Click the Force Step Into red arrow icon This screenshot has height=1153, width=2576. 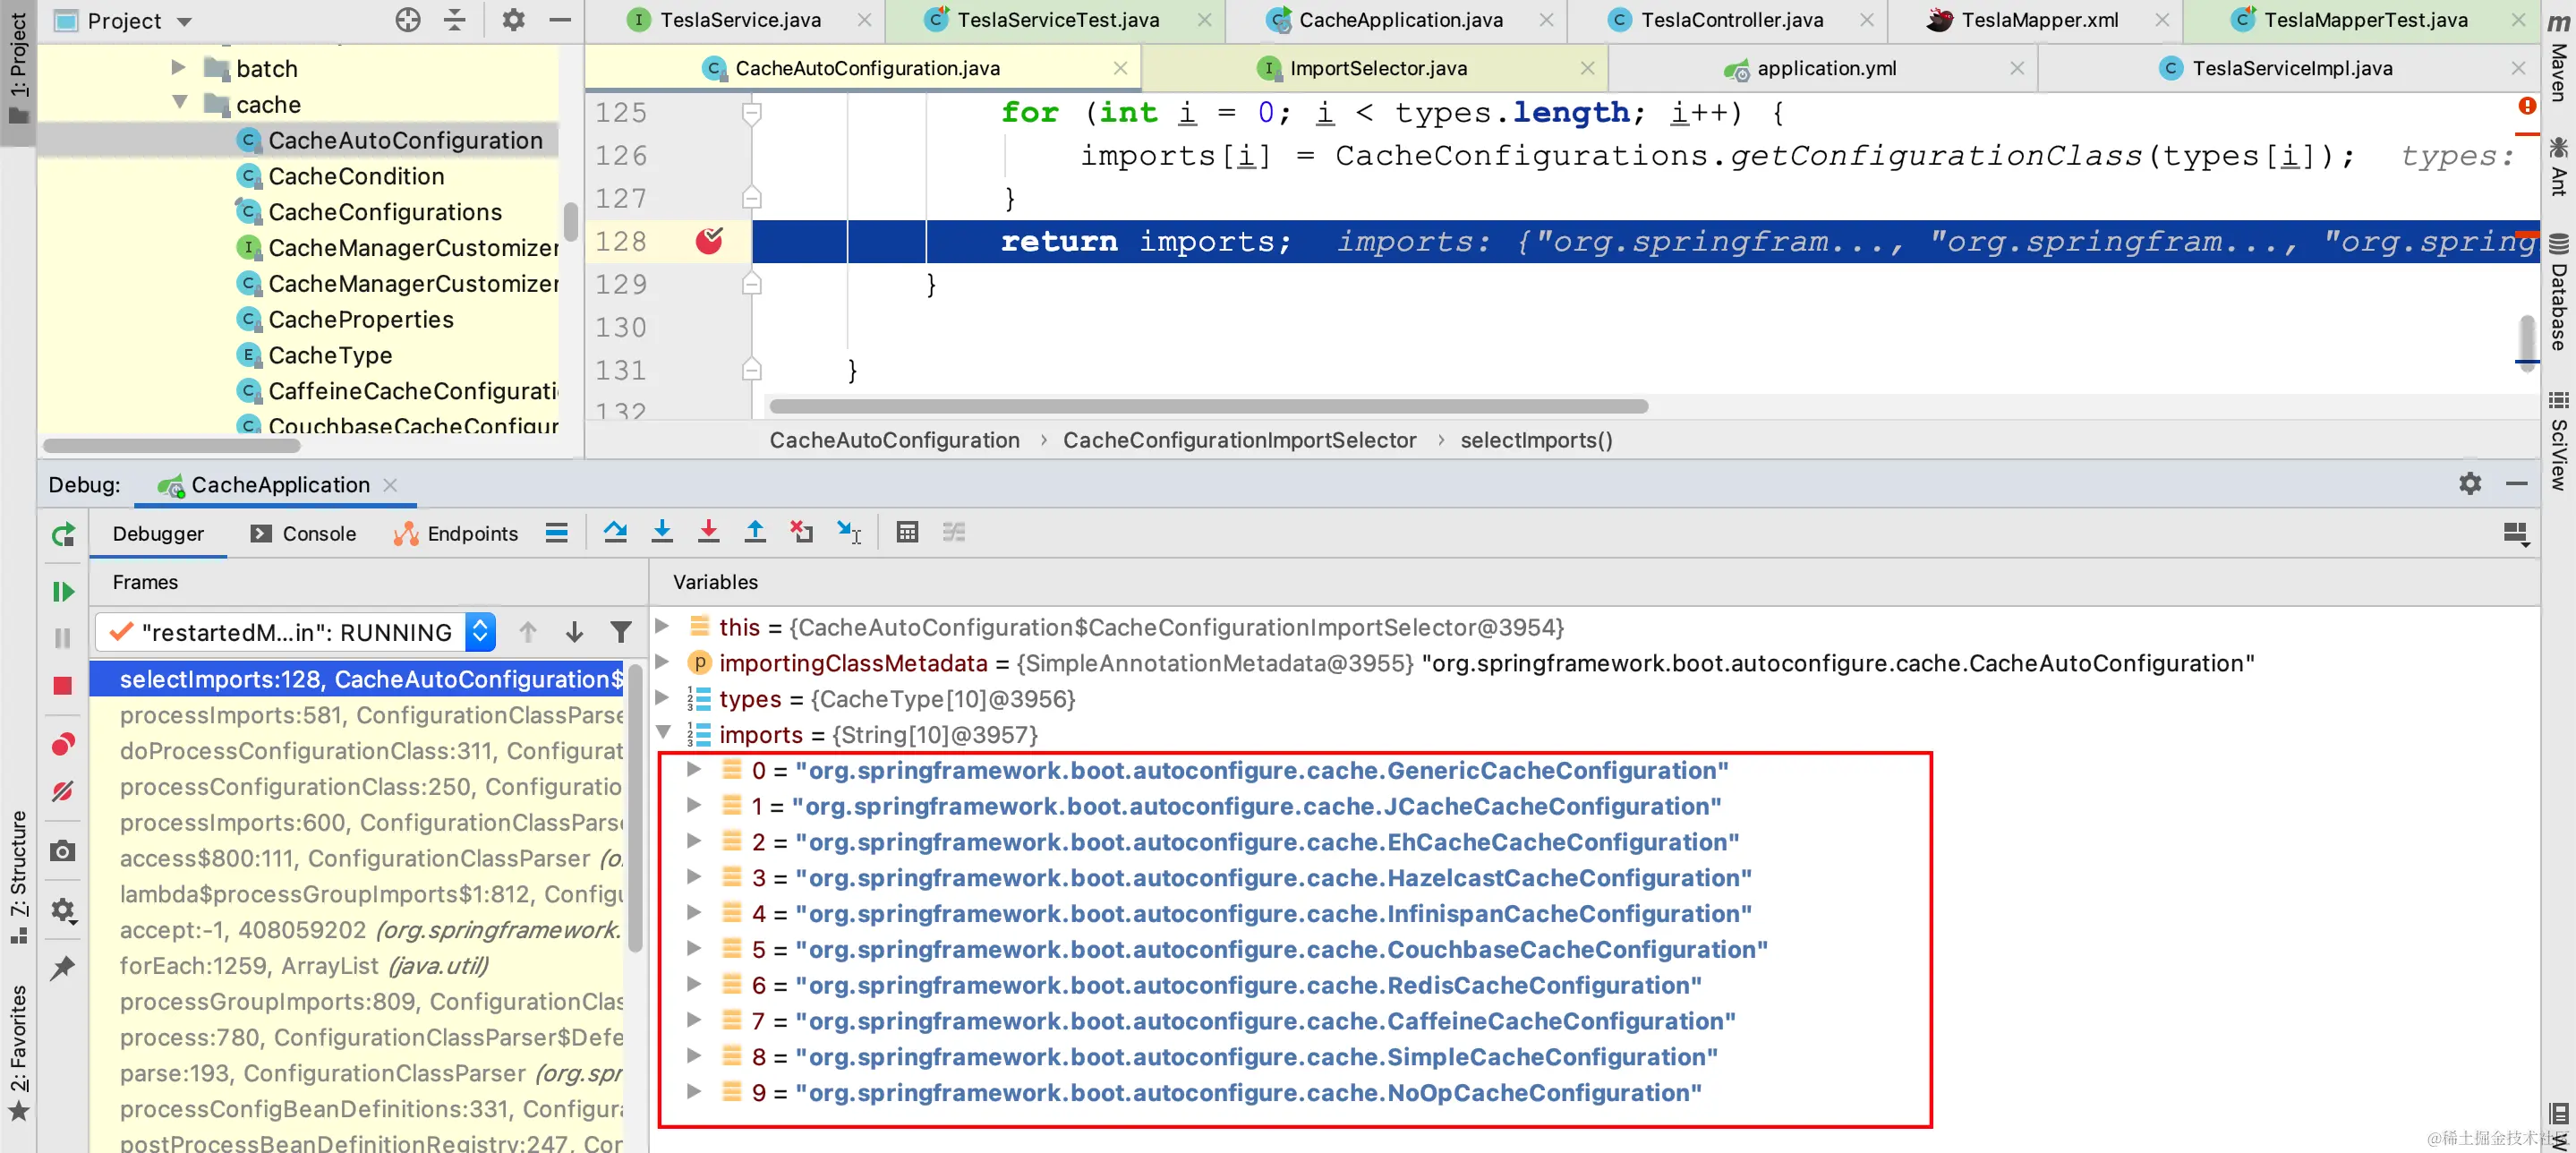pos(708,532)
